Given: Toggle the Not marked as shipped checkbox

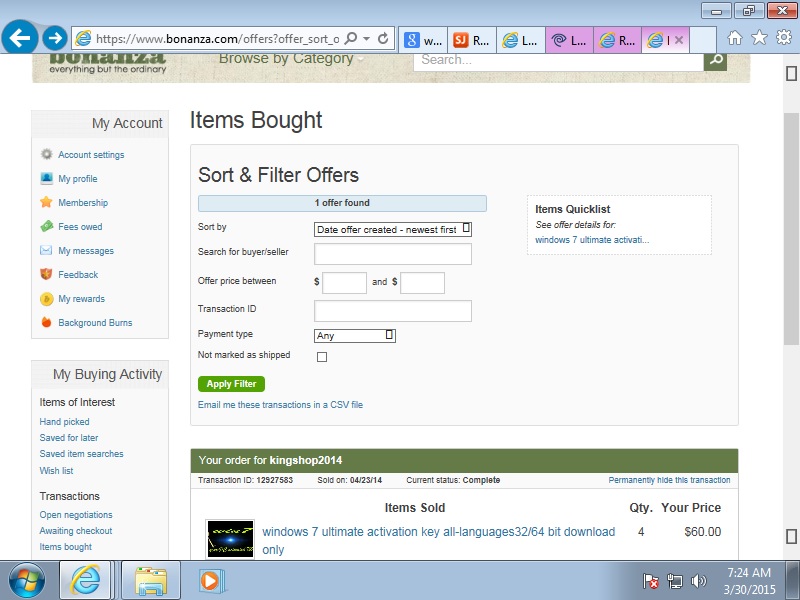Looking at the screenshot, I should click(x=322, y=357).
